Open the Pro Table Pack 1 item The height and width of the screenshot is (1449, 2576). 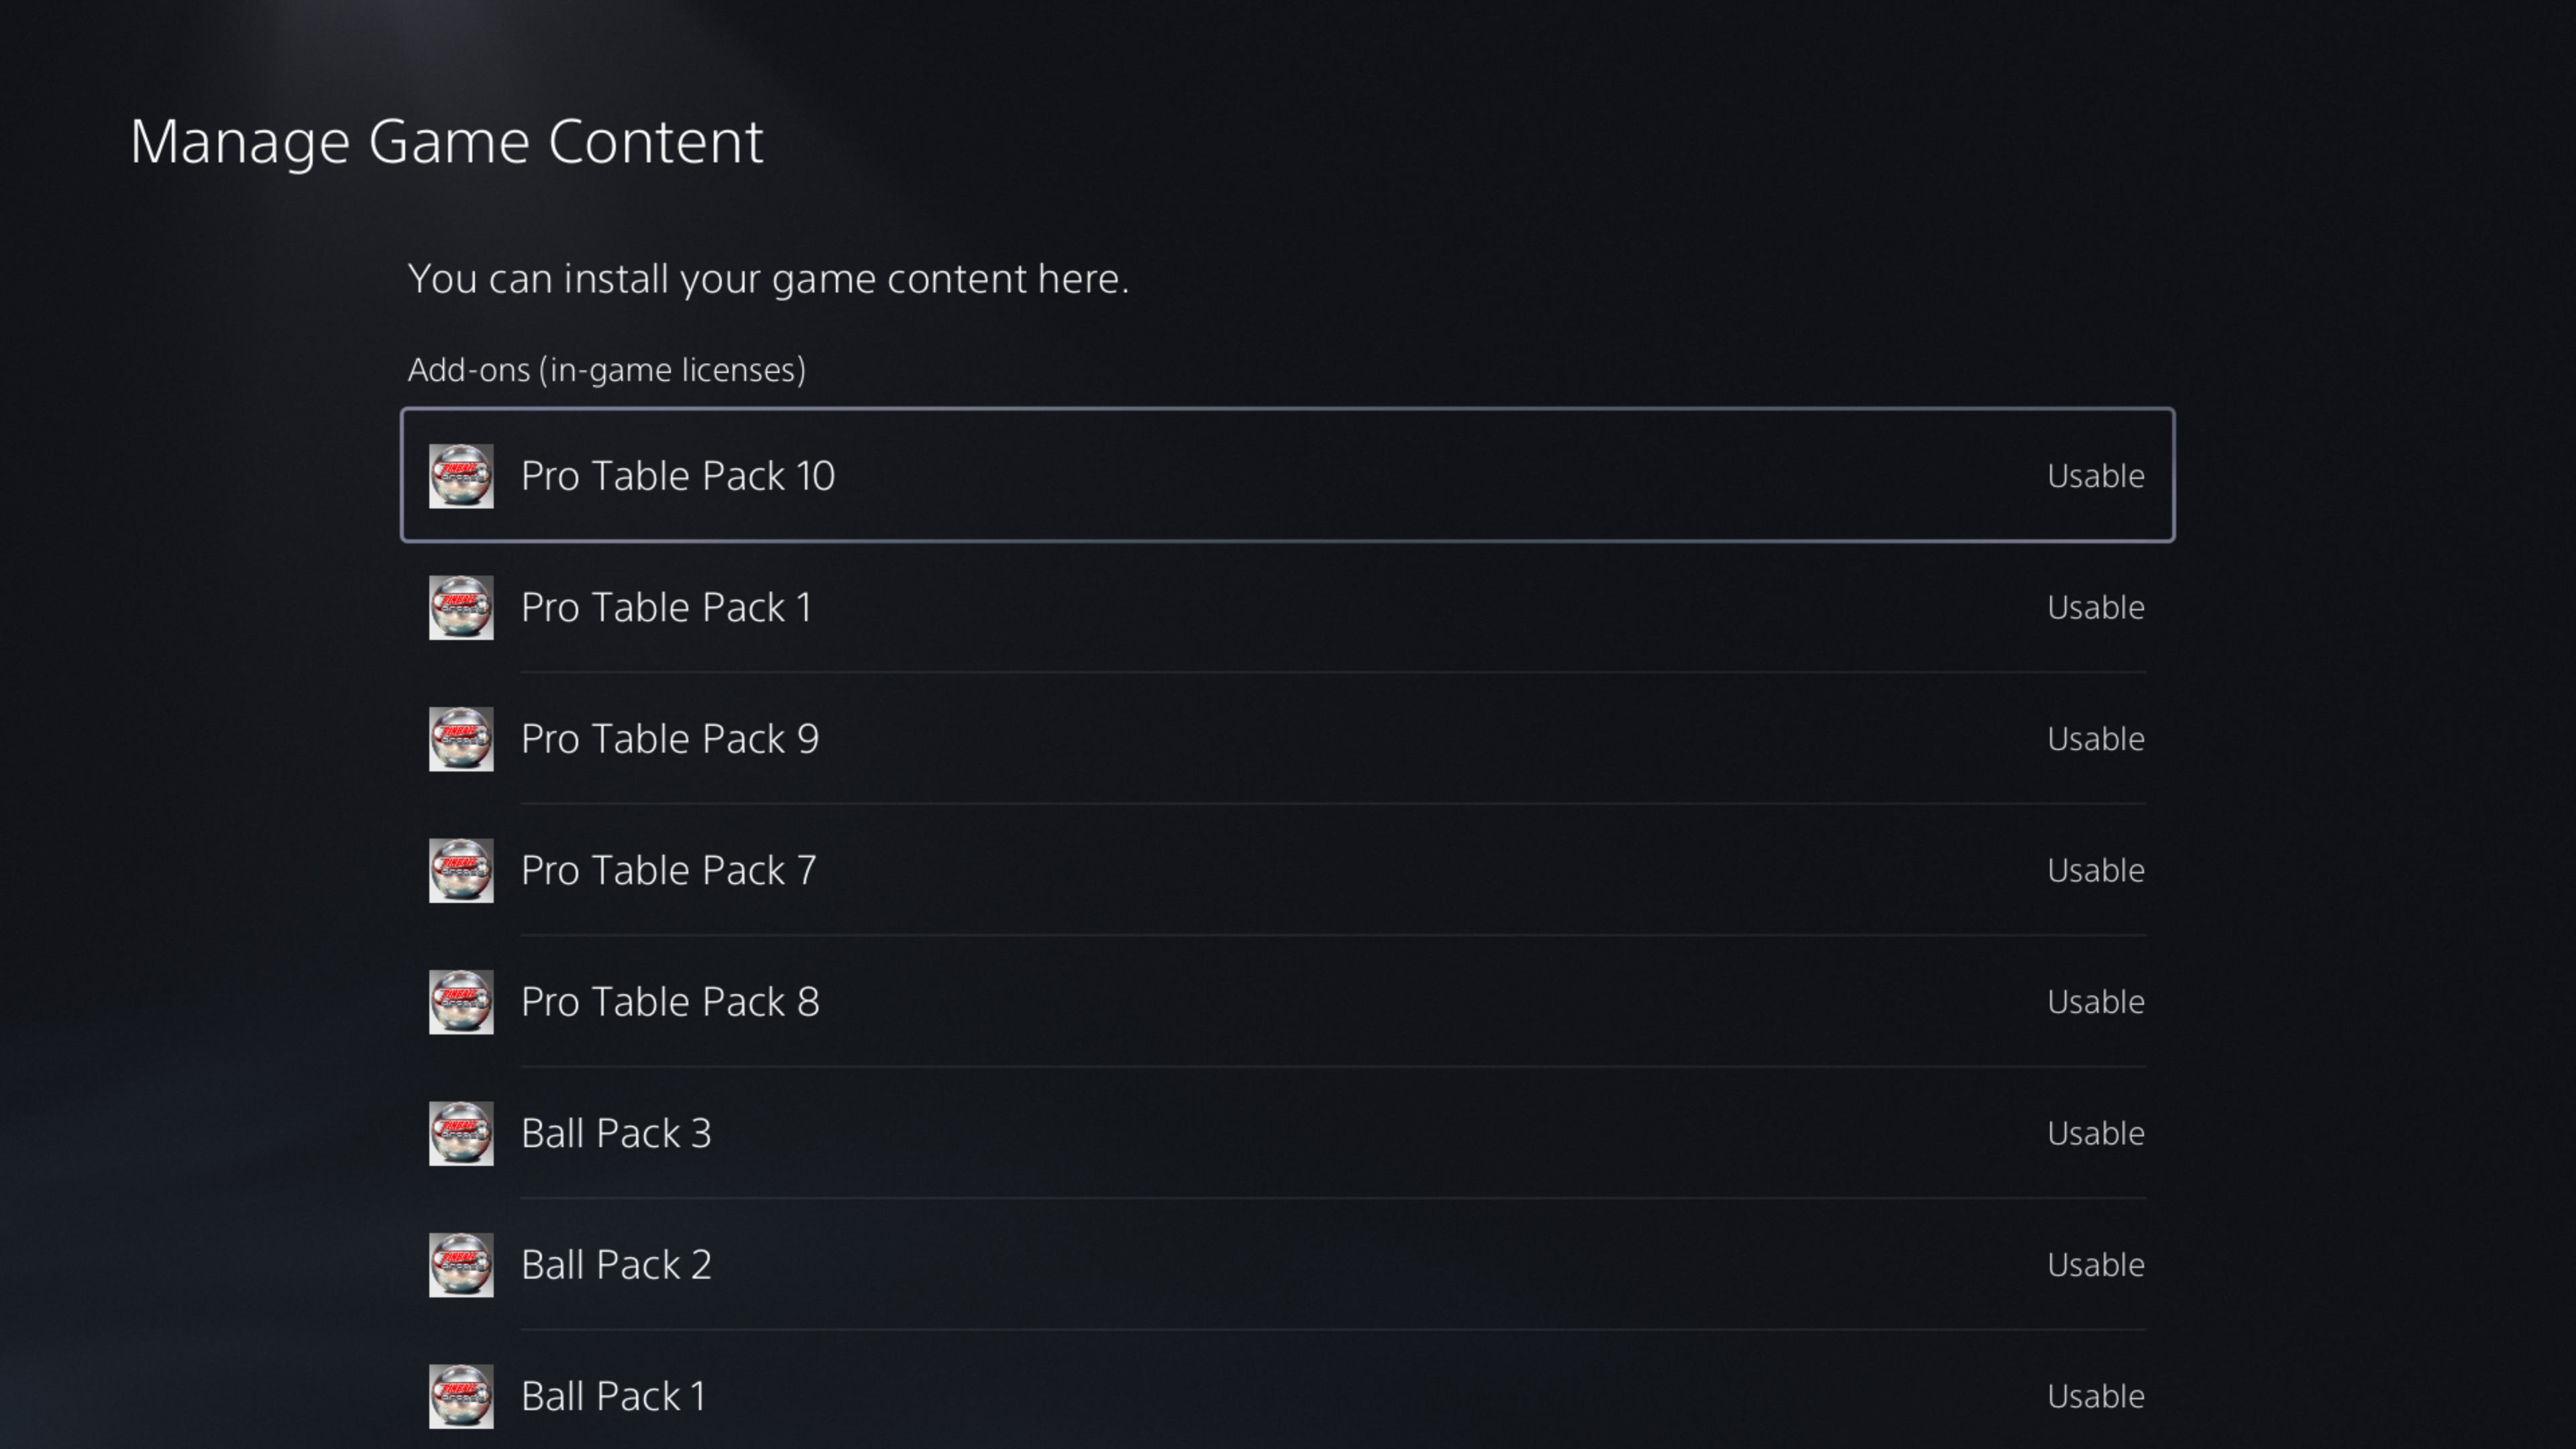click(x=666, y=607)
